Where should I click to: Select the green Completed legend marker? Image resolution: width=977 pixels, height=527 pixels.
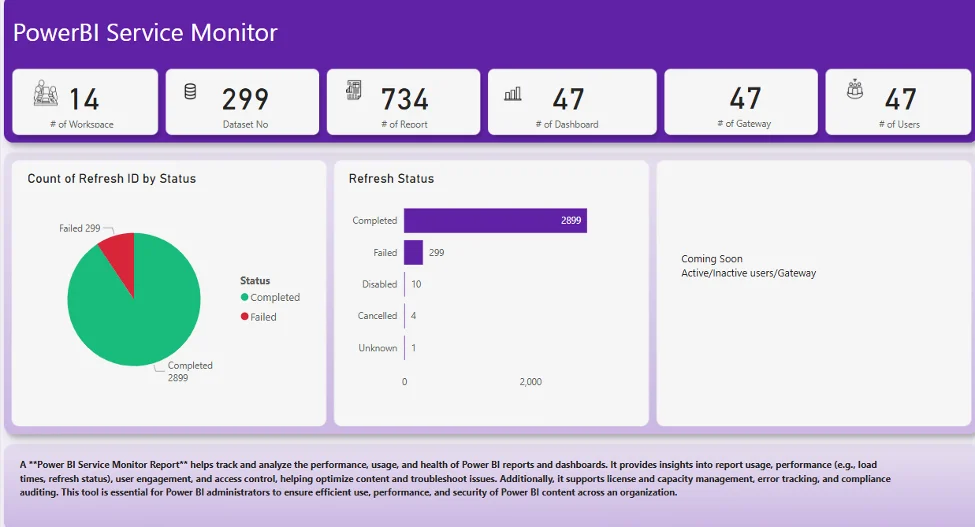click(x=245, y=298)
